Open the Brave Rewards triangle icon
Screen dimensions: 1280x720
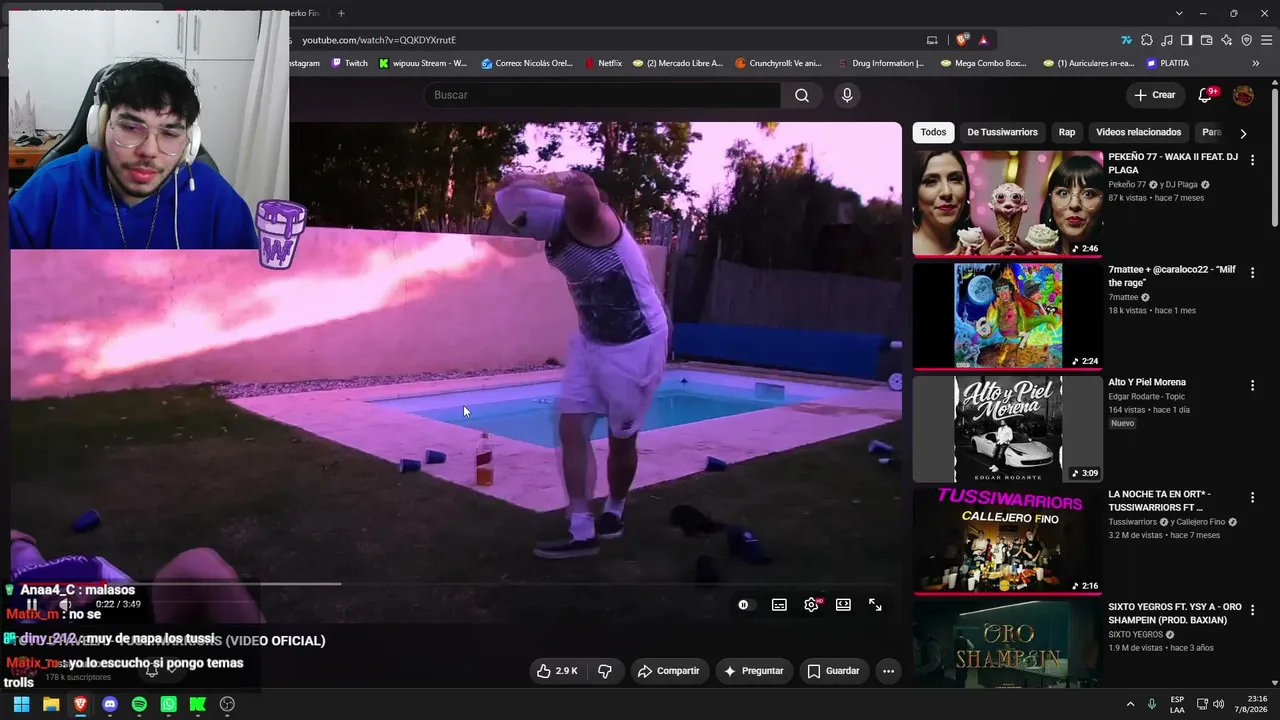click(x=983, y=40)
